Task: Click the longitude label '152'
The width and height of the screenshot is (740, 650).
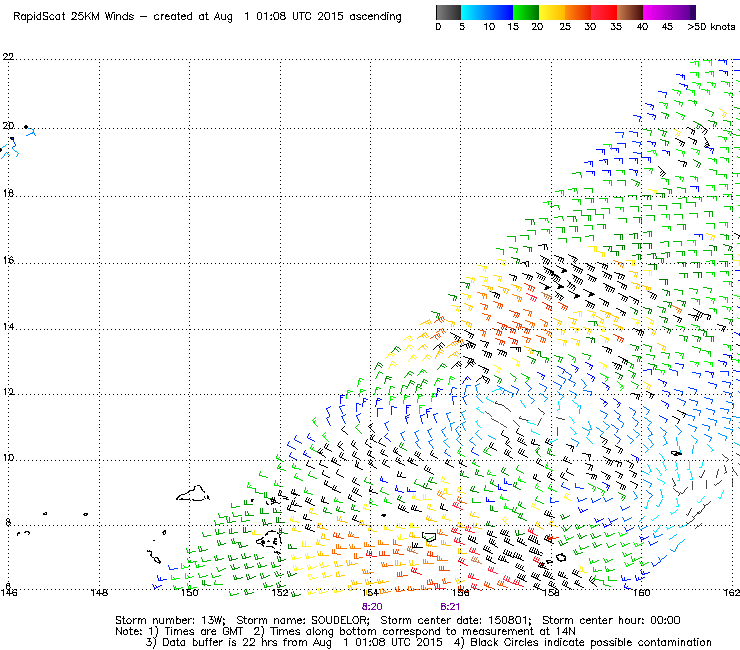Action: pos(280,592)
